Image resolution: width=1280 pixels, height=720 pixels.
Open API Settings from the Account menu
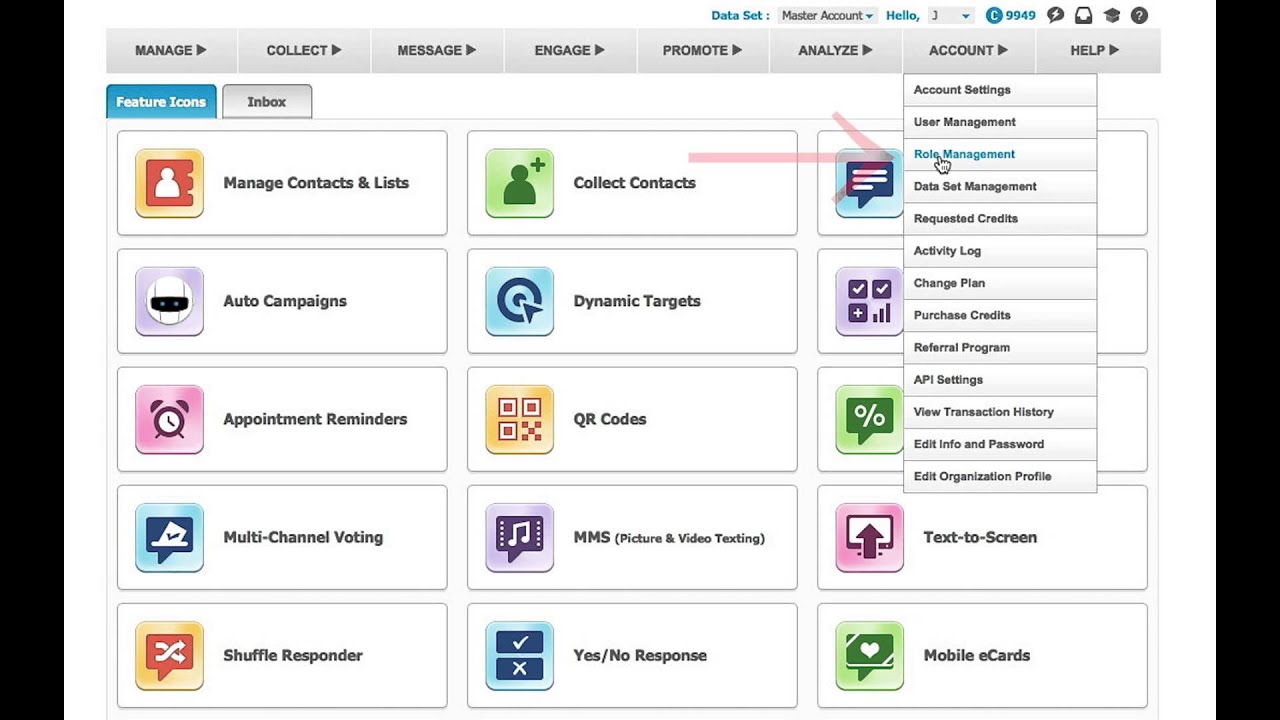pyautogui.click(x=1000, y=380)
